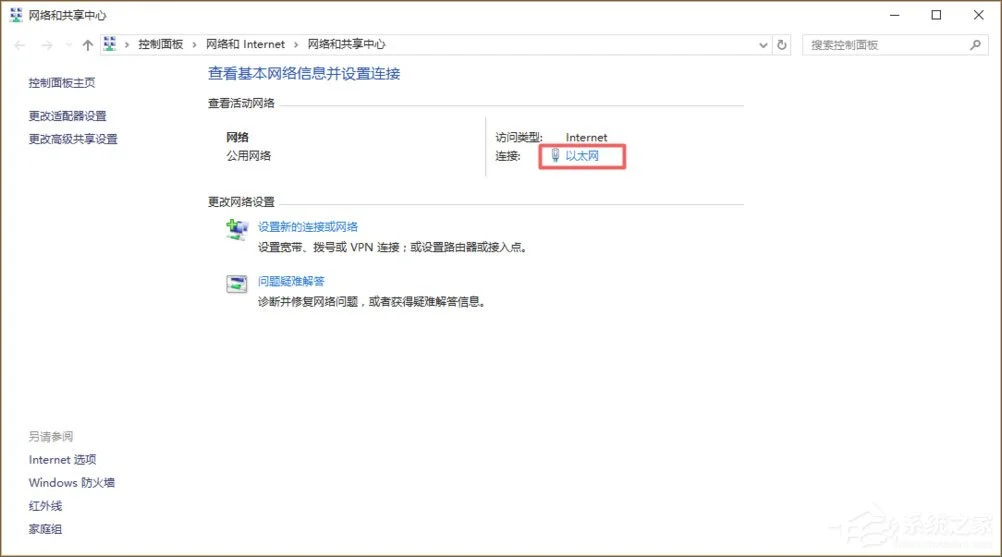
Task: Click the control panel icon in address bar
Action: point(111,45)
